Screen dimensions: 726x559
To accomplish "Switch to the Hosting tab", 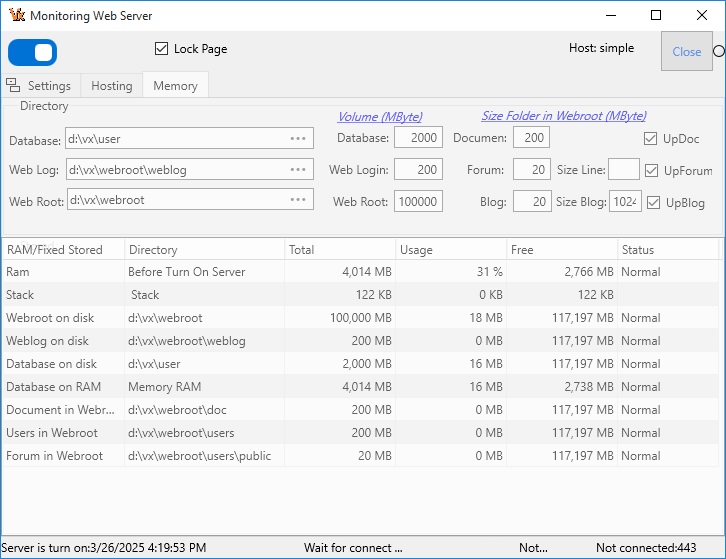I will (x=111, y=86).
